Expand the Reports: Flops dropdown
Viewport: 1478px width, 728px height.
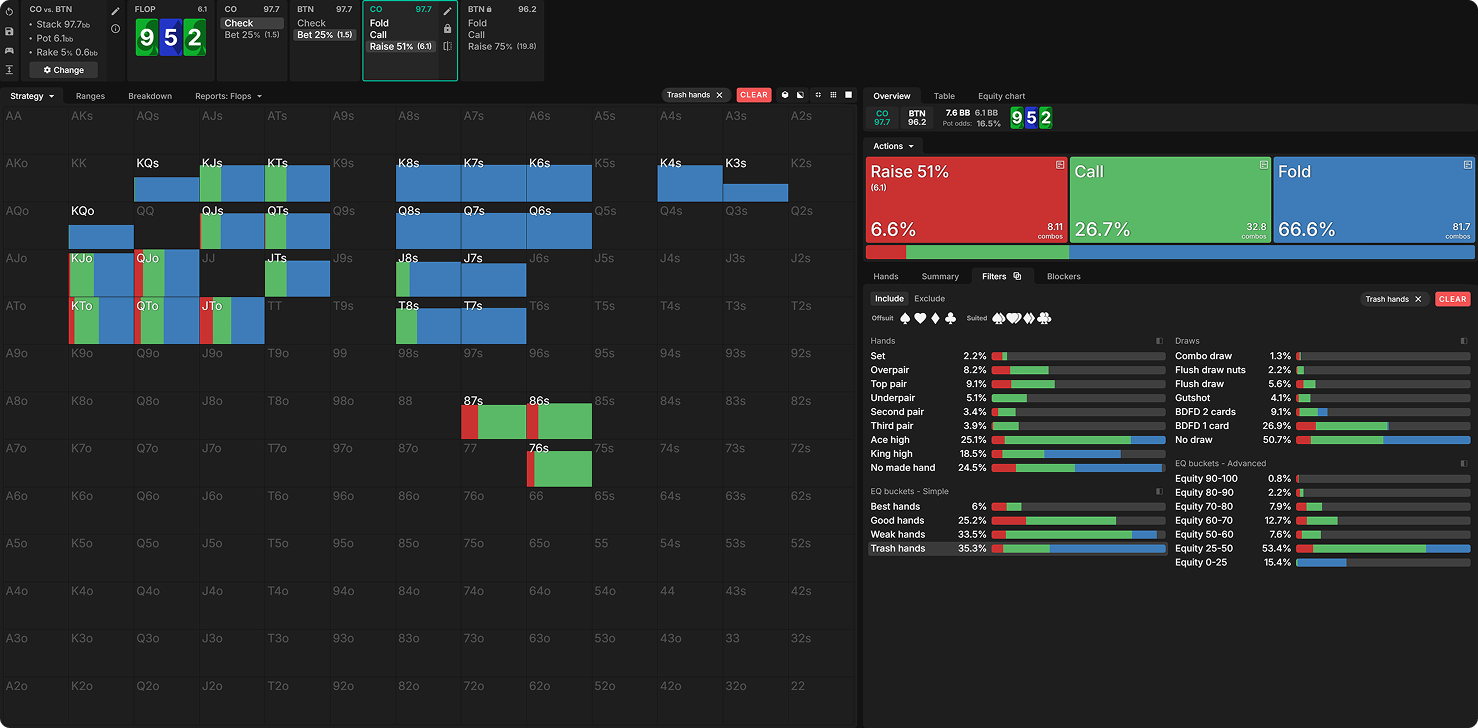click(x=228, y=96)
